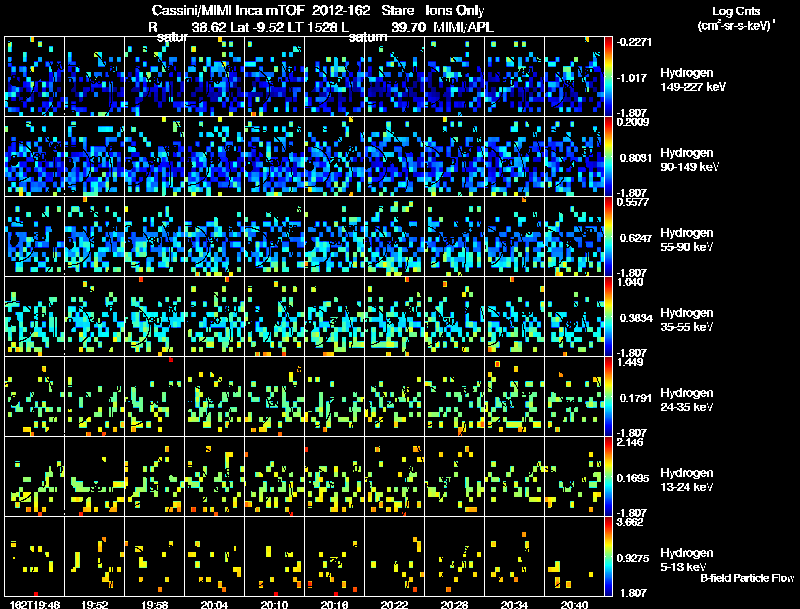Click the 162T19:46 start time label
Viewport: 800px width, 609px height.
tap(35, 605)
